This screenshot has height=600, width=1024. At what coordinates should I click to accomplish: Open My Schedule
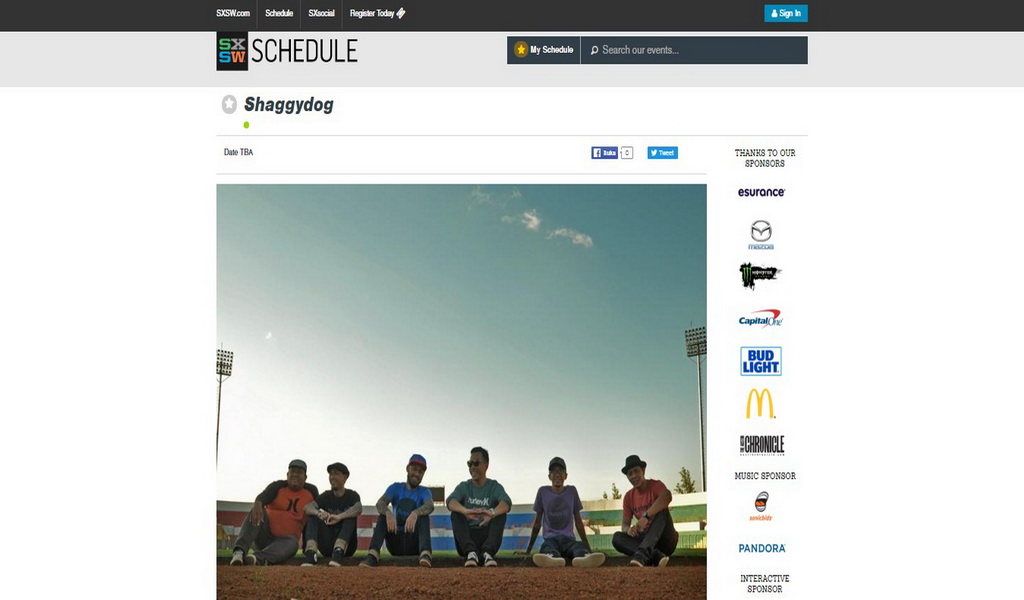[x=543, y=50]
